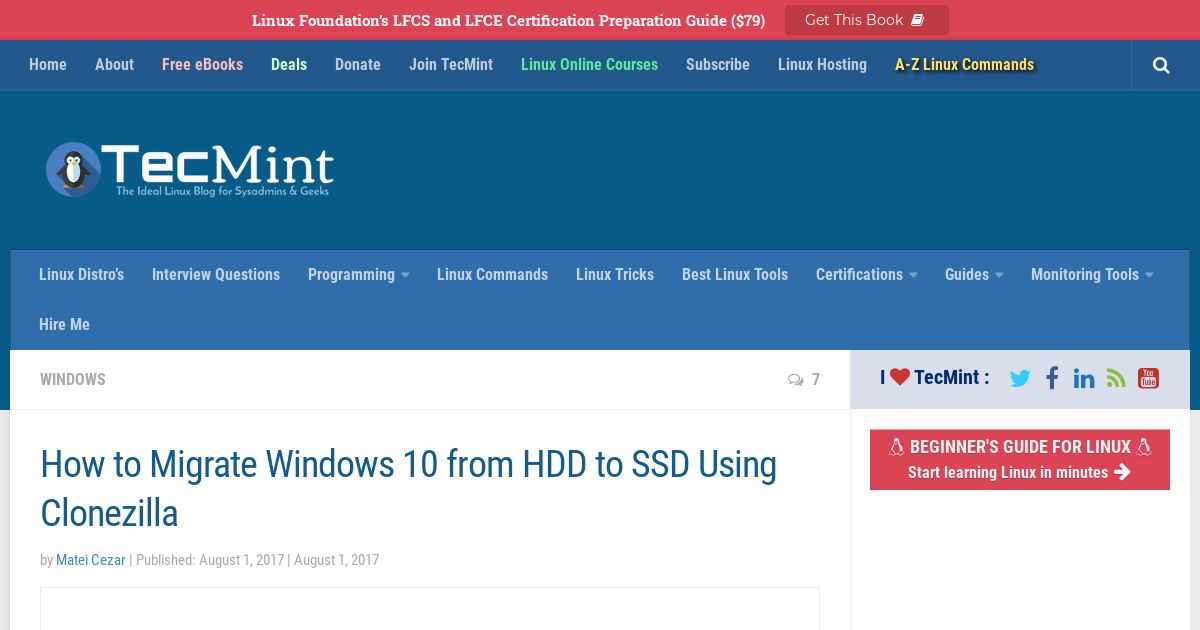Open the Linux Tricks category

point(615,274)
